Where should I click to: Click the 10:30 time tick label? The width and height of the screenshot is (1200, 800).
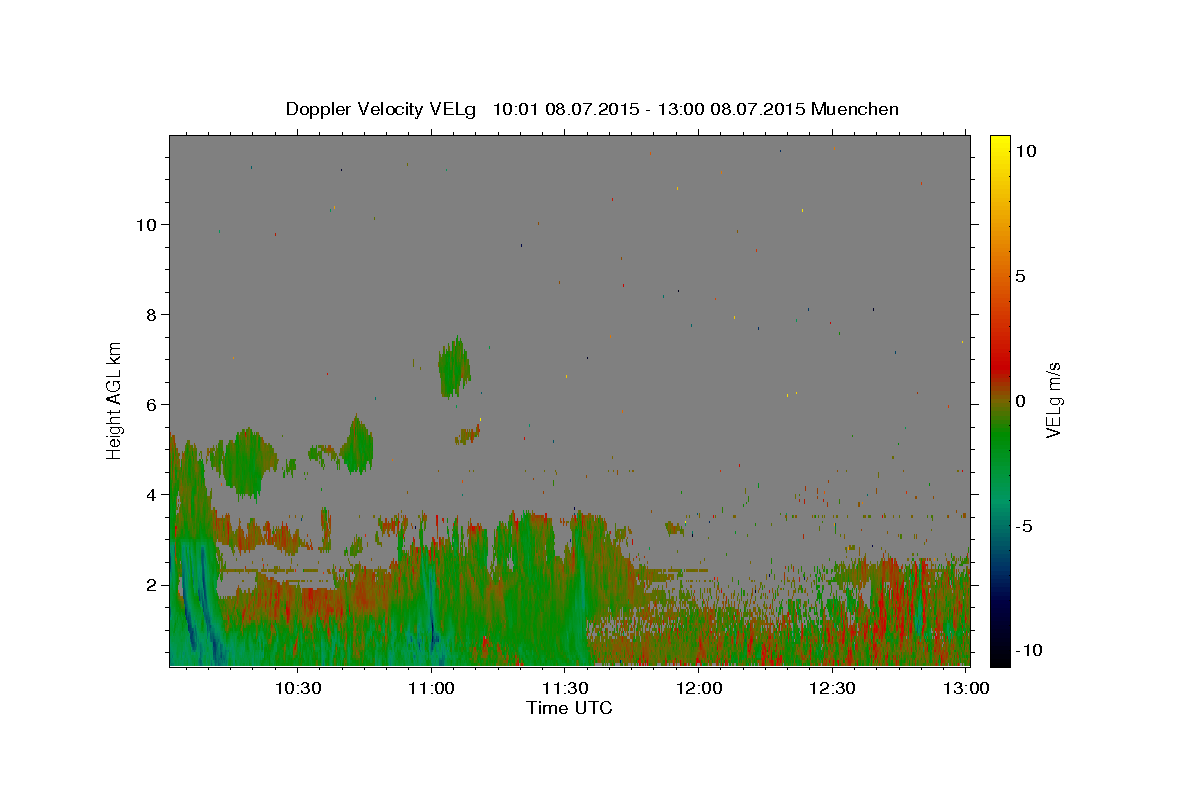(x=298, y=688)
